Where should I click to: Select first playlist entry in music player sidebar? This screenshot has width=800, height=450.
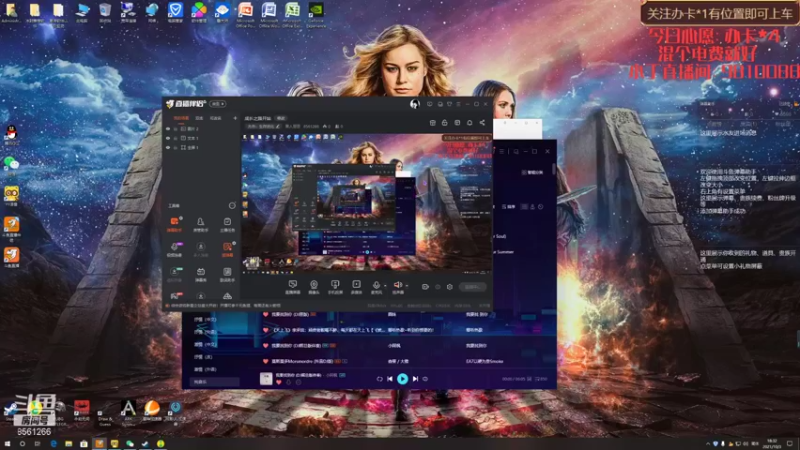pyautogui.click(x=206, y=319)
